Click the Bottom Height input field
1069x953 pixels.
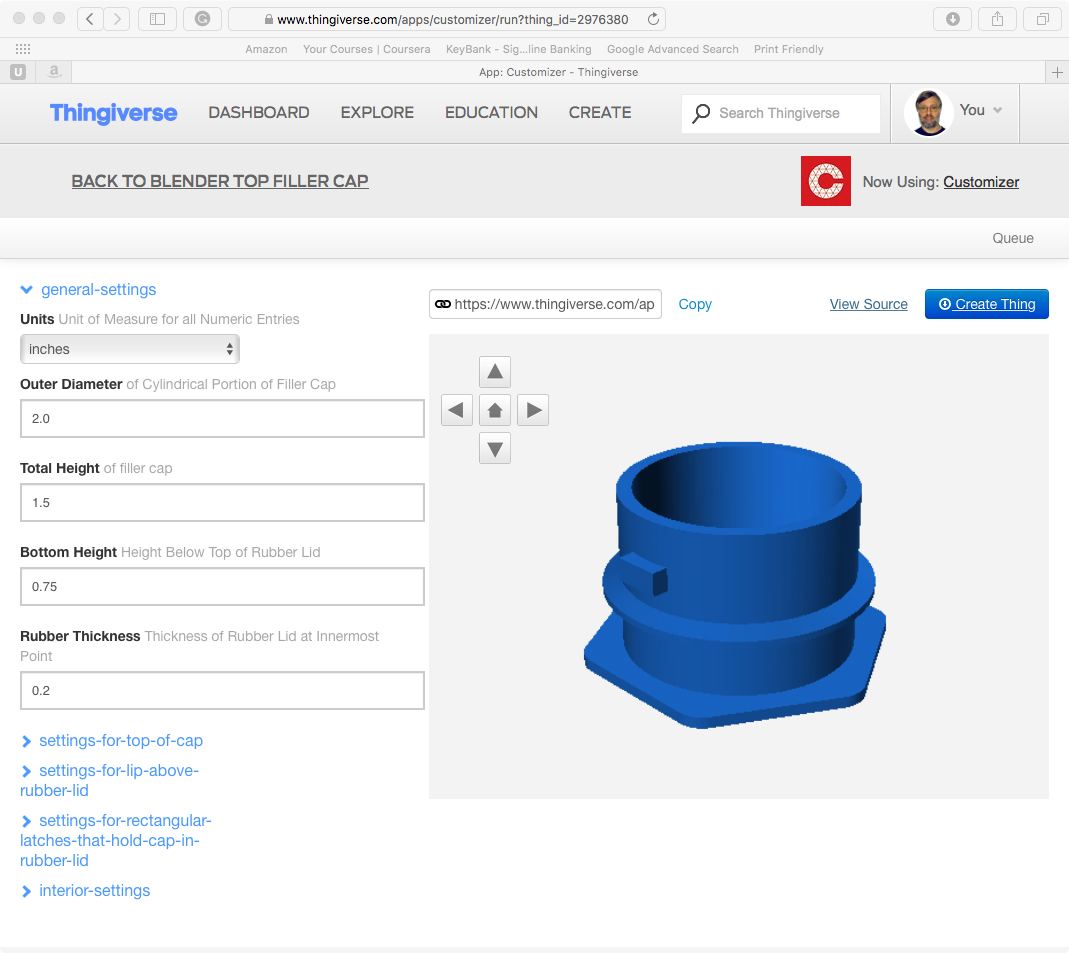click(222, 586)
